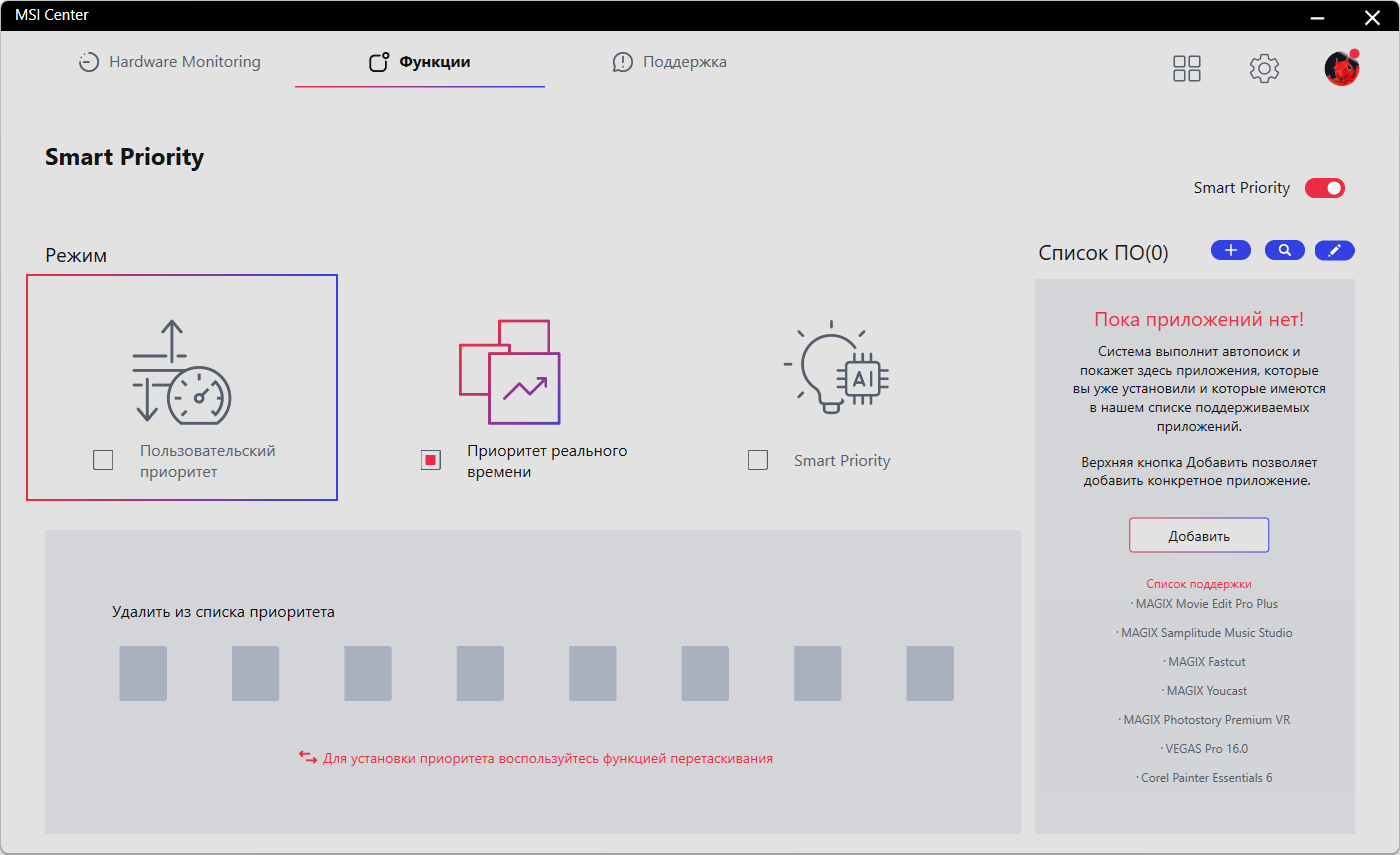Screen dimensions: 1400x855
Task: Uncheck the Приоритет реального времени checkbox
Action: tap(431, 460)
